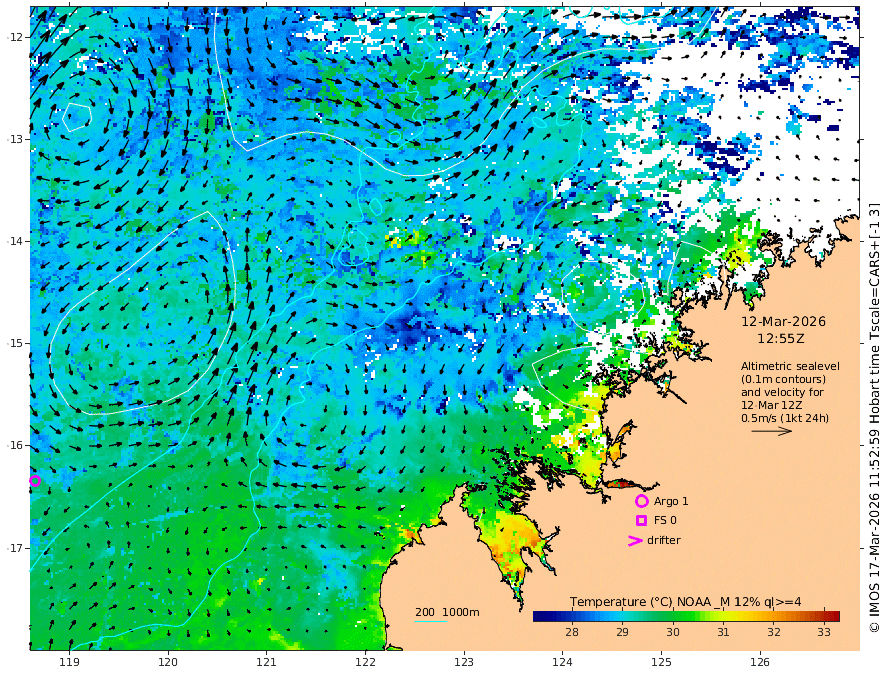Click colorbar tick value 33
880x680 pixels.
tap(824, 632)
